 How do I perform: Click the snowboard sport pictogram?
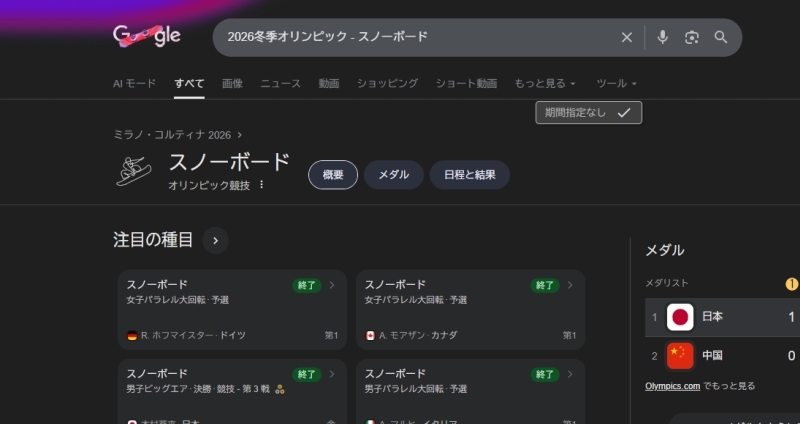pyautogui.click(x=134, y=171)
